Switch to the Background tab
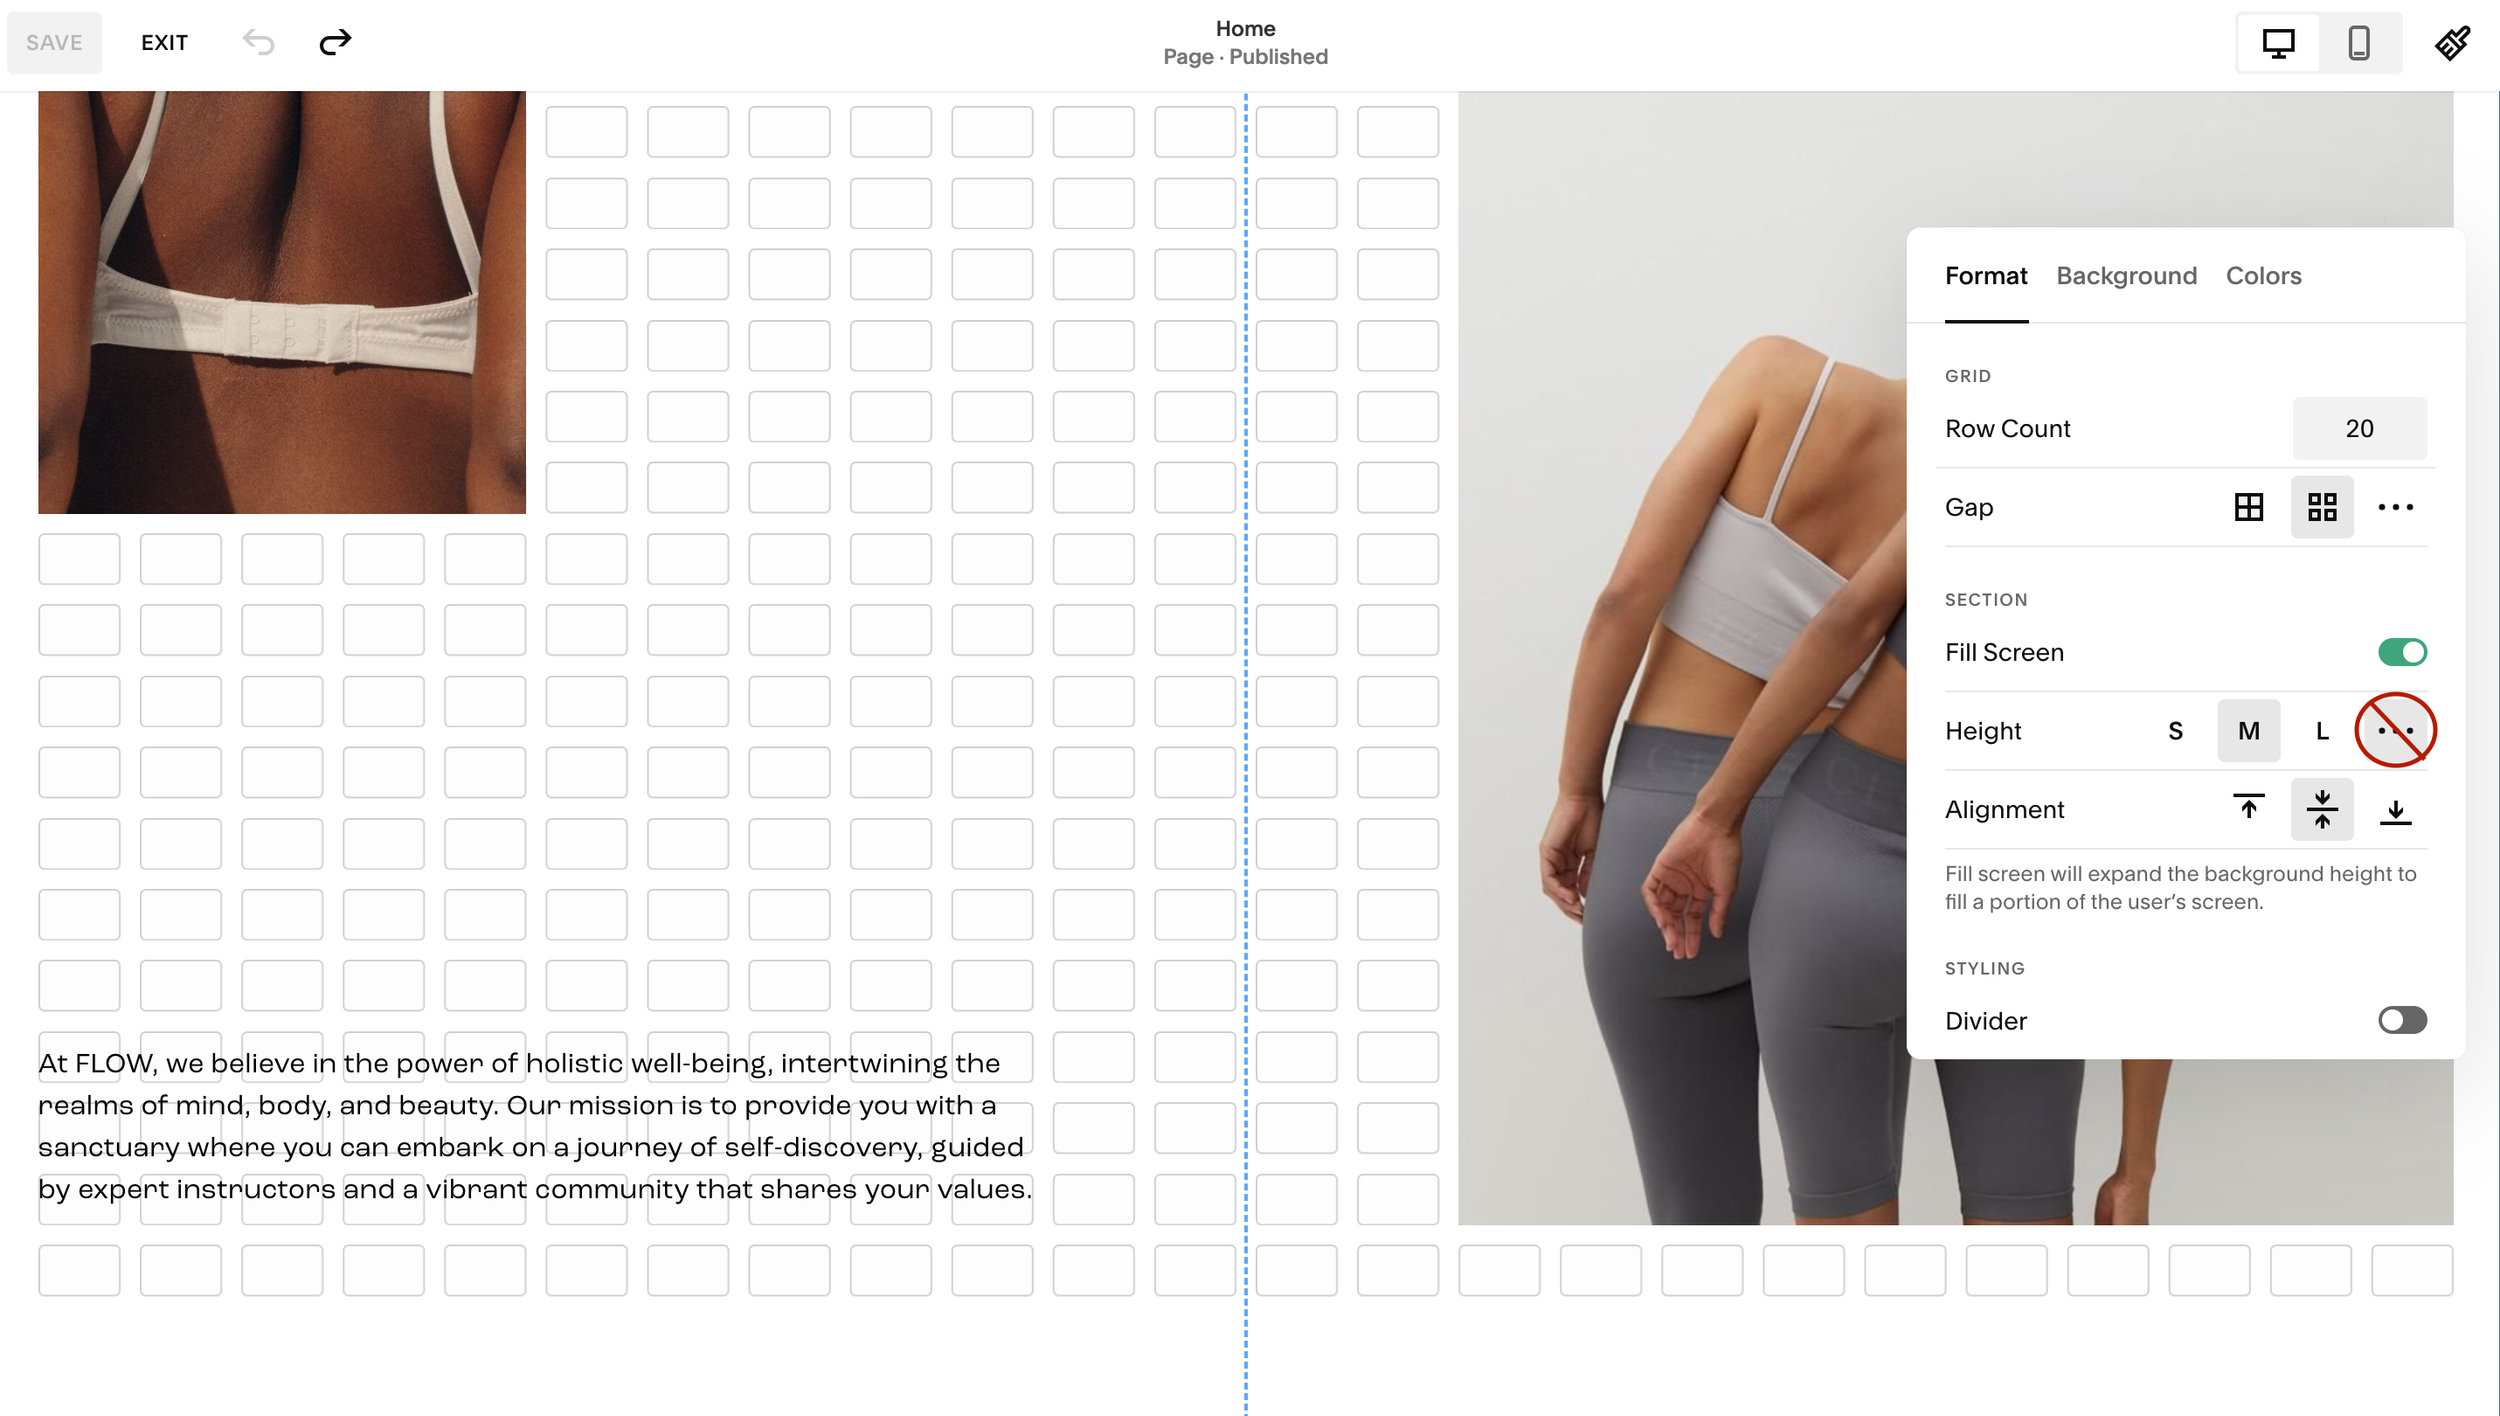The height and width of the screenshot is (1416, 2500). click(2126, 276)
